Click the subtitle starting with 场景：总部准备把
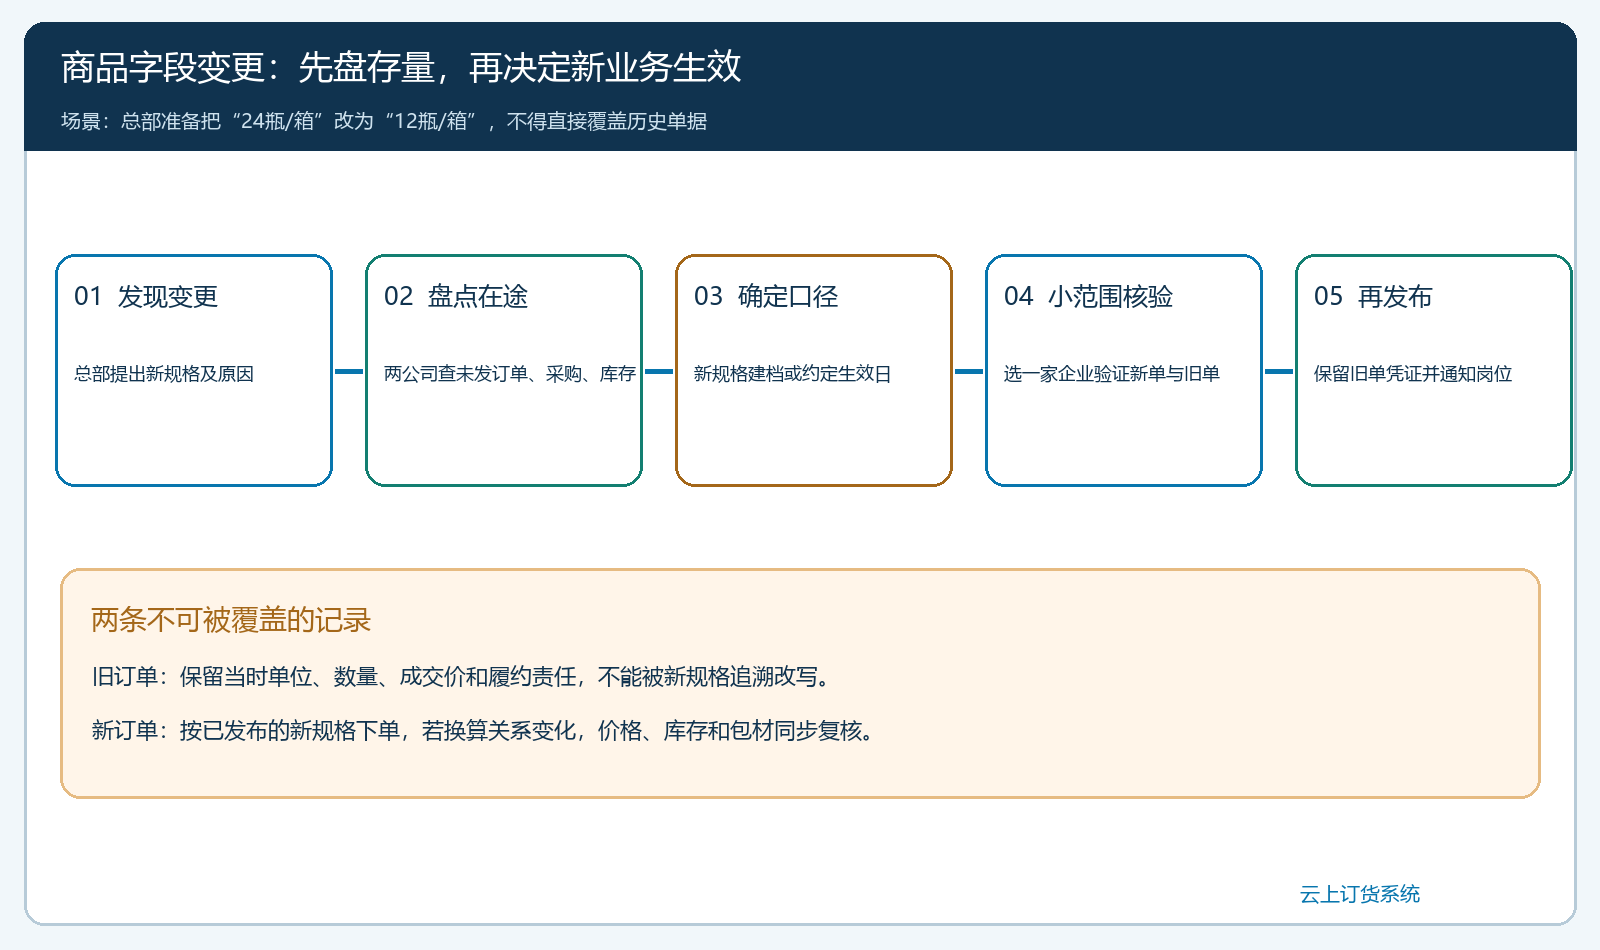 tap(384, 121)
